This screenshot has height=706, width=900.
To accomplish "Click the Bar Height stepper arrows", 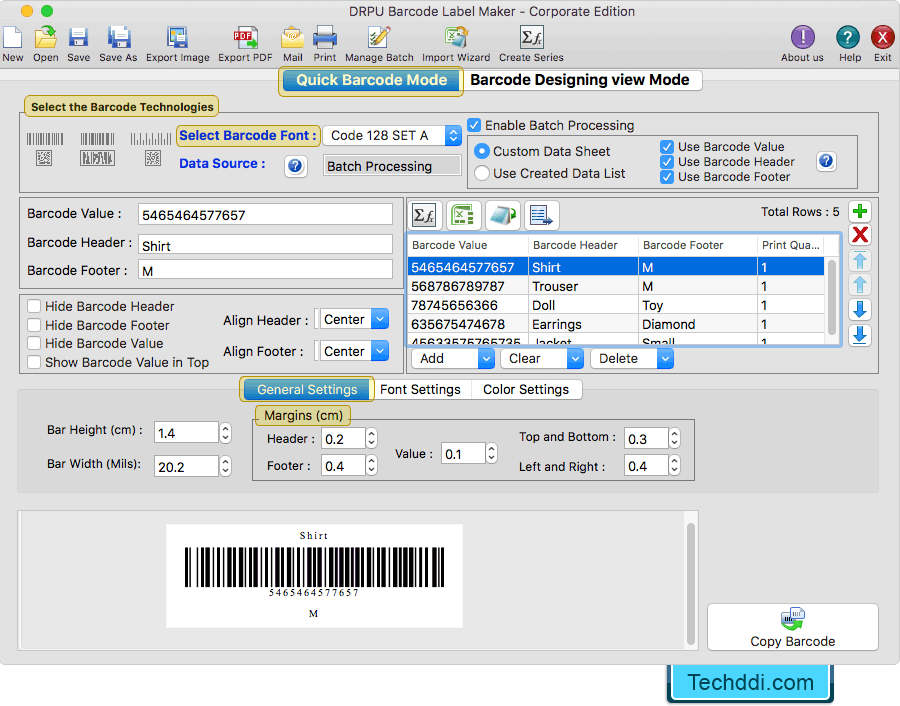I will (226, 433).
